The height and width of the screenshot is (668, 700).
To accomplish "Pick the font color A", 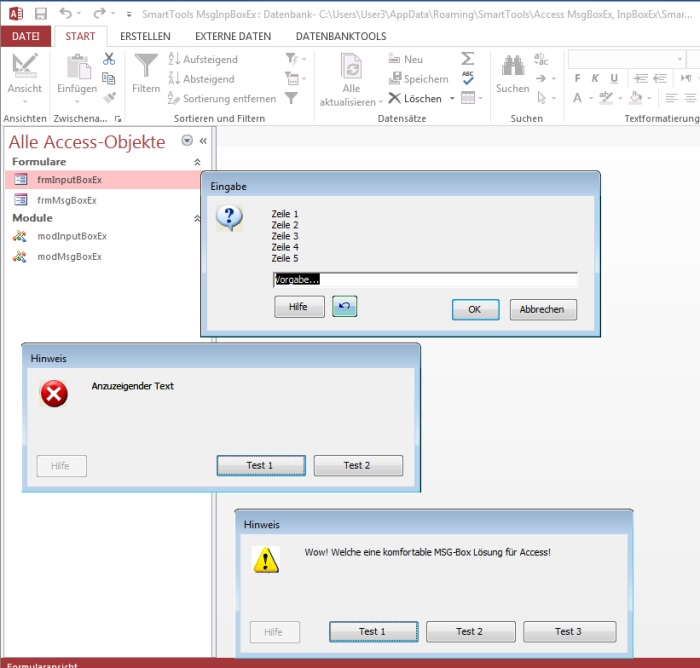I will [x=578, y=98].
